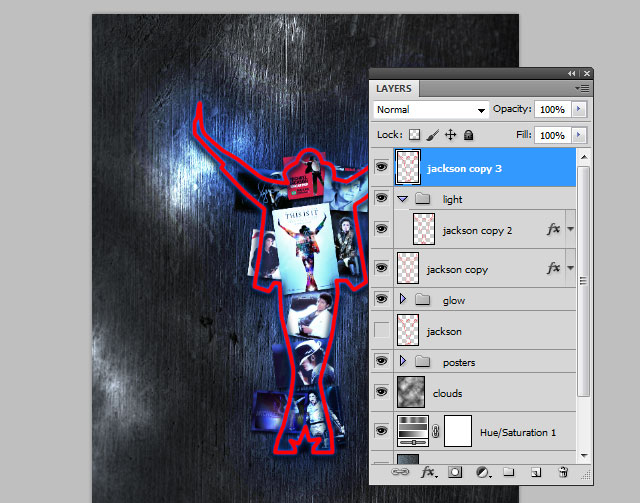Screen dimensions: 640x503
Task: Click the Opacity label
Action: pyautogui.click(x=512, y=109)
